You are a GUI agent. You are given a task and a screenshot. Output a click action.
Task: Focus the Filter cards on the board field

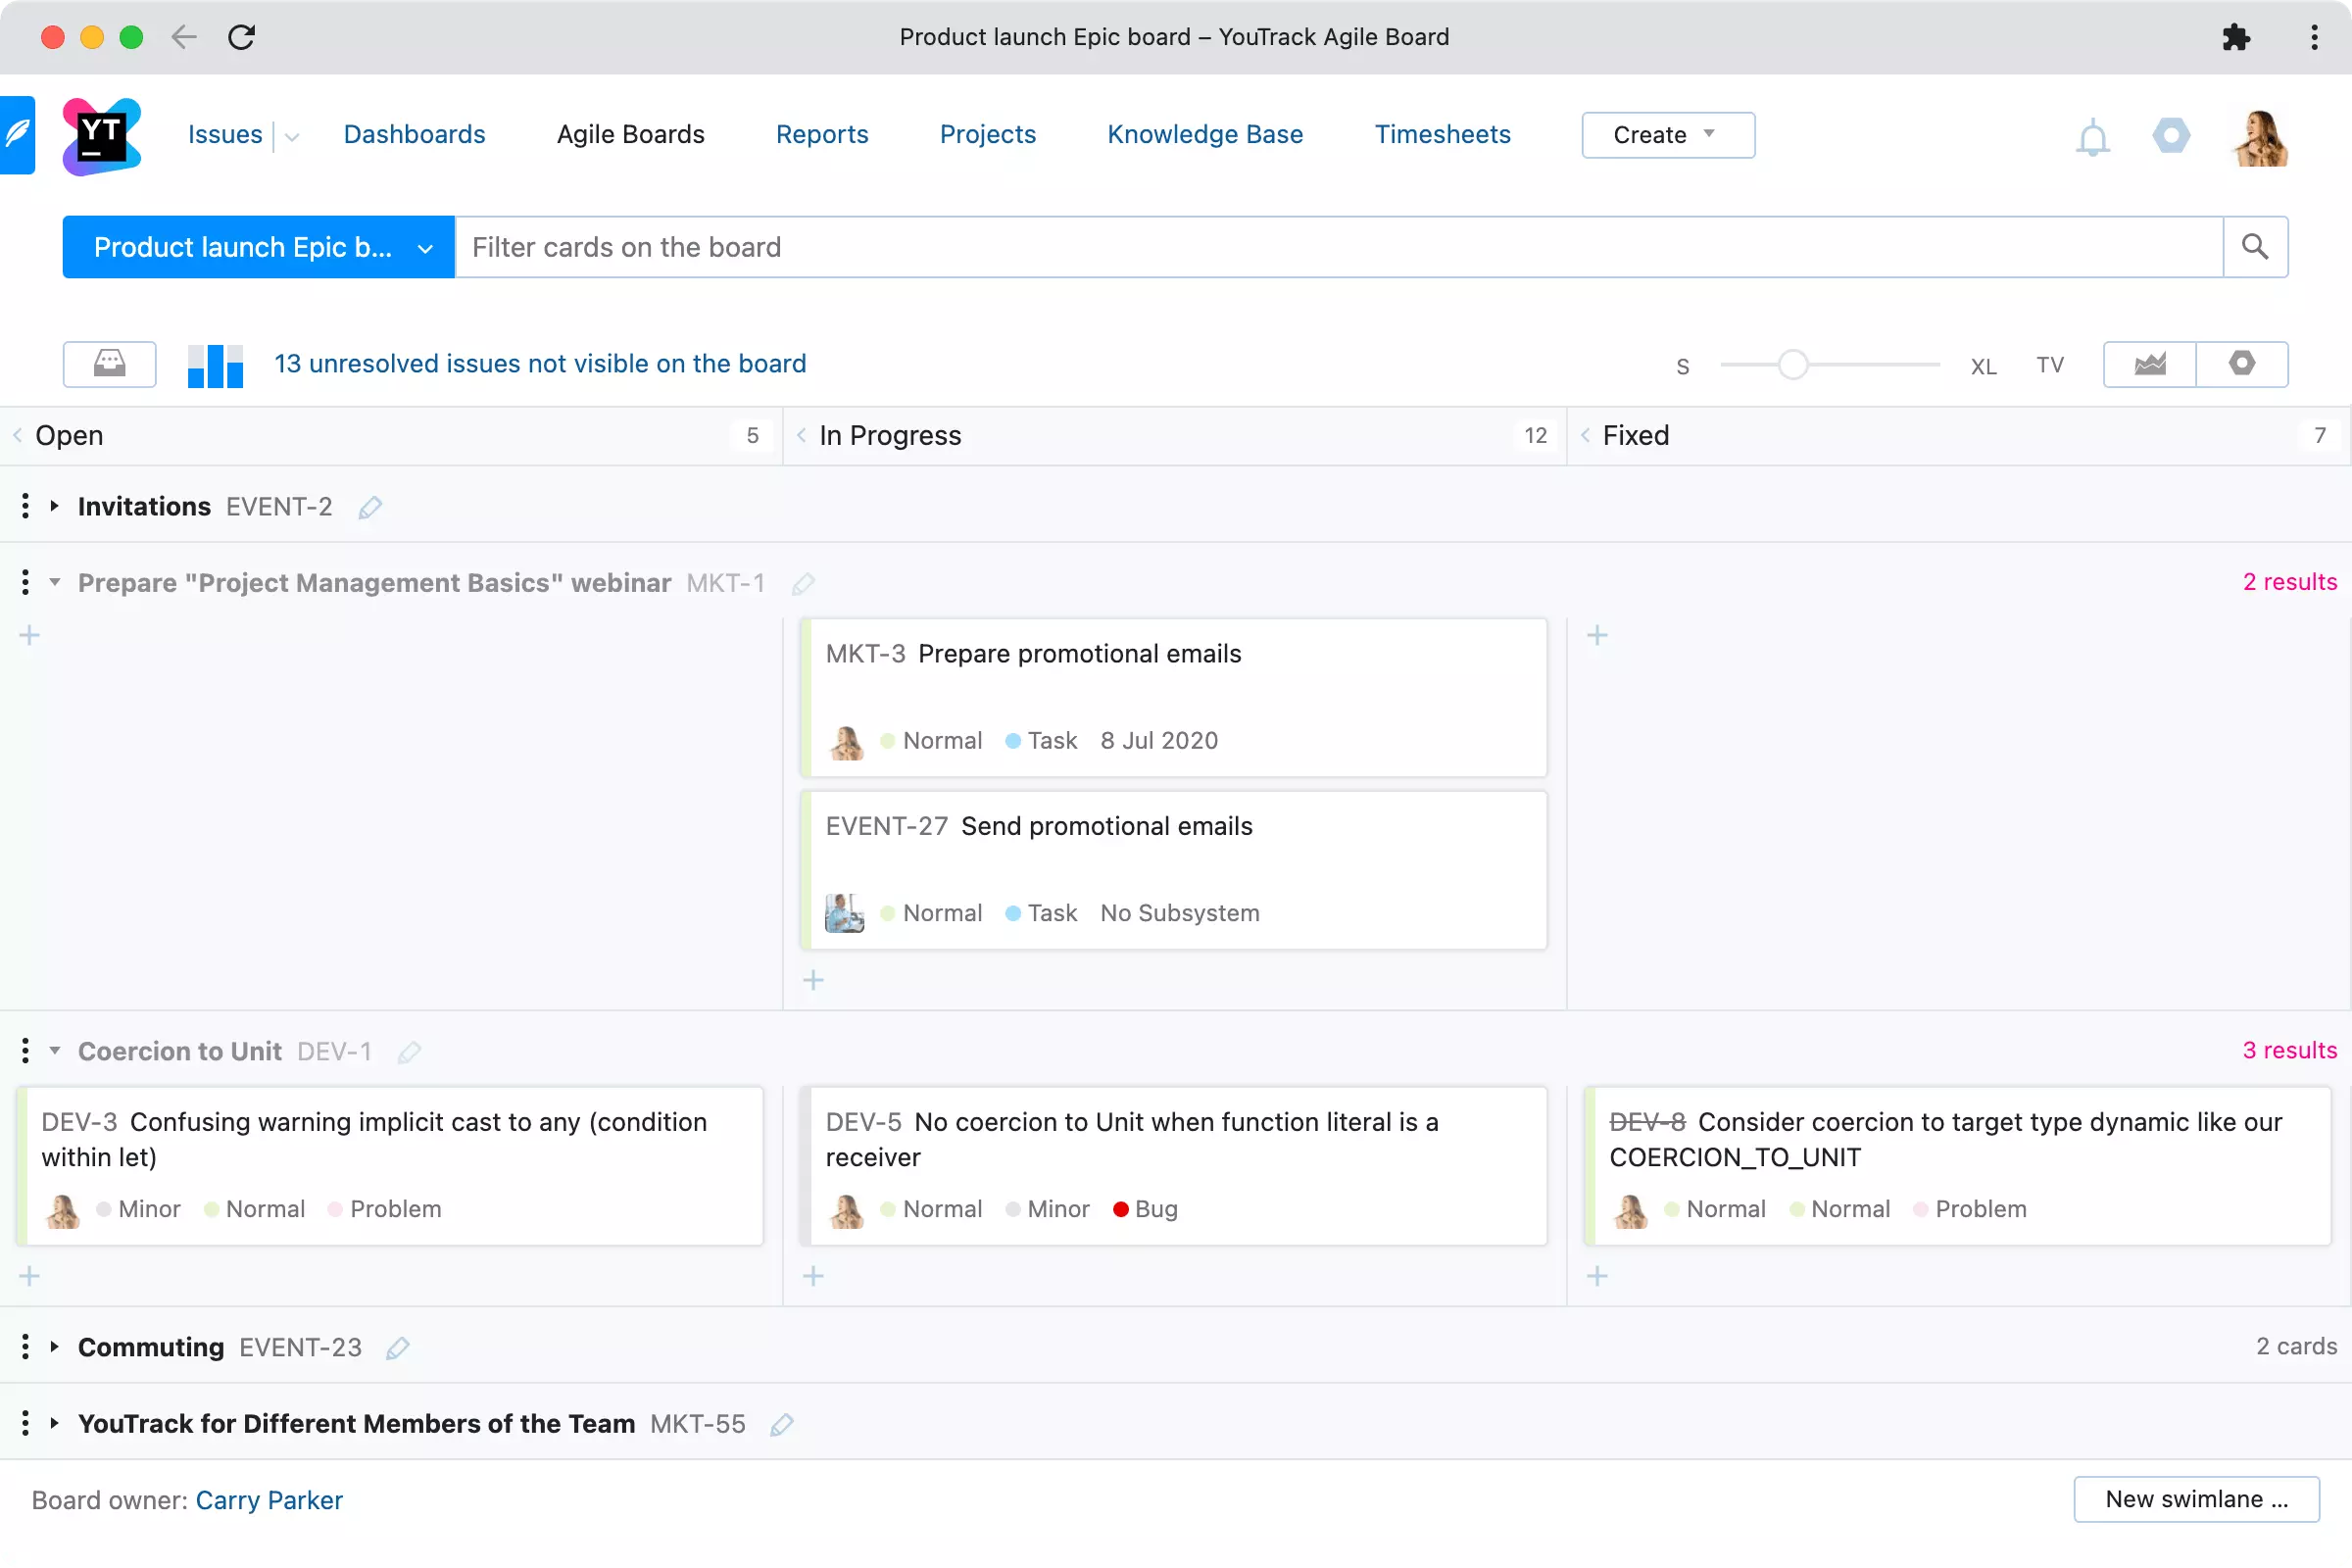click(1339, 246)
